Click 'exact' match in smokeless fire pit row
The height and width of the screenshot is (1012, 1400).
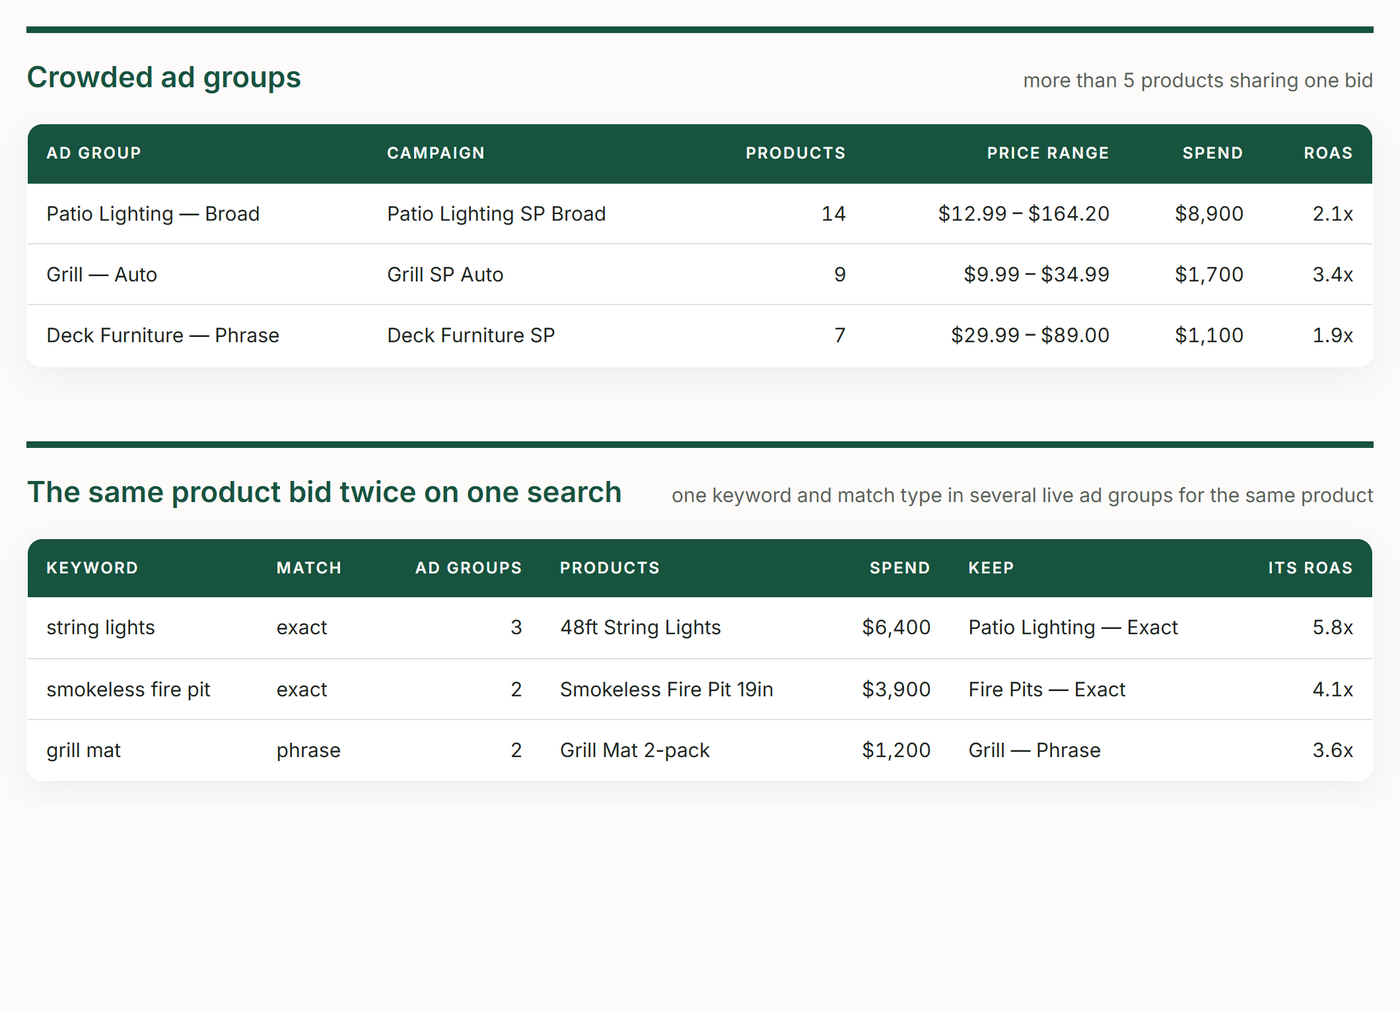coord(302,690)
